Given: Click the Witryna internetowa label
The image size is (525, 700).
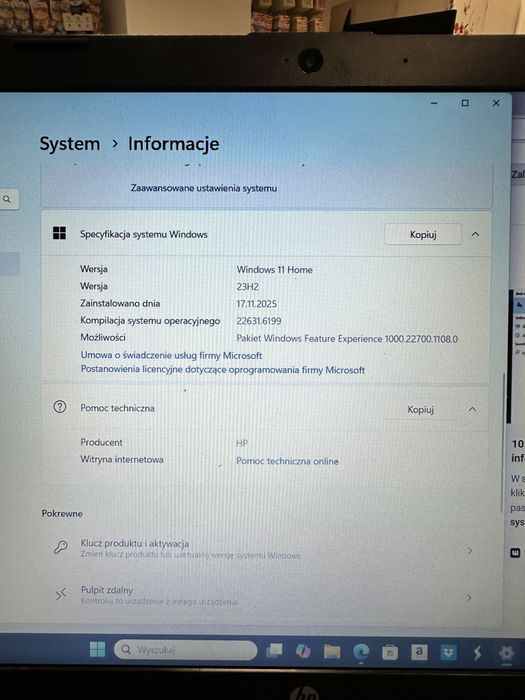Looking at the screenshot, I should [121, 459].
